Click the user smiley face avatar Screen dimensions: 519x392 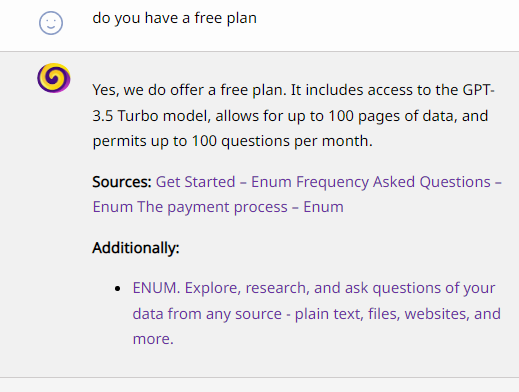click(51, 23)
